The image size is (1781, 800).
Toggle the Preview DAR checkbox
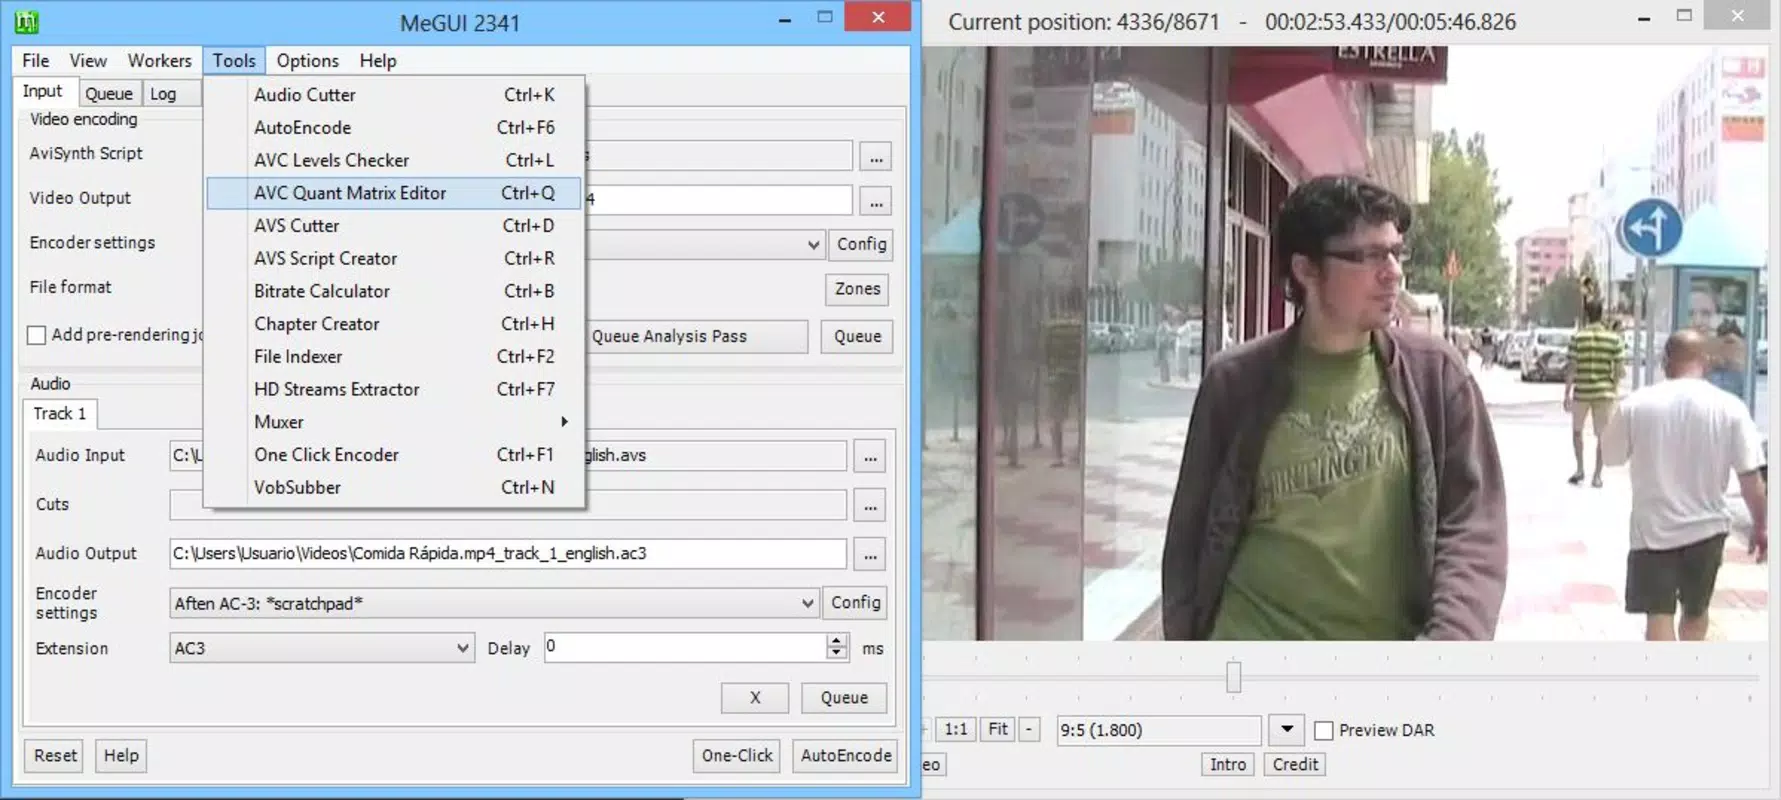pyautogui.click(x=1324, y=731)
